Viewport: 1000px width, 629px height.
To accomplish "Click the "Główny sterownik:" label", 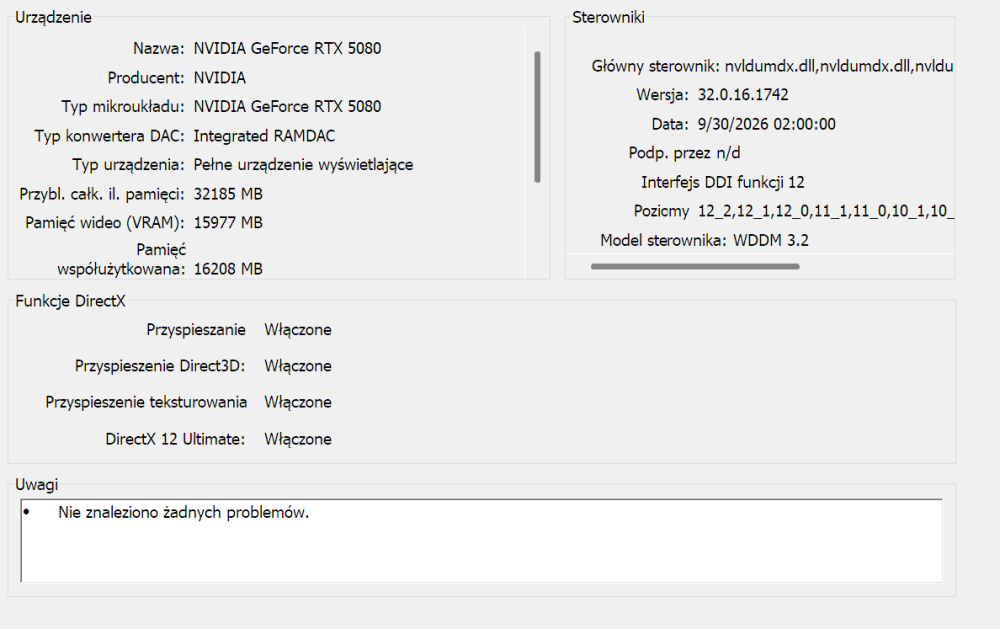I will pyautogui.click(x=656, y=66).
